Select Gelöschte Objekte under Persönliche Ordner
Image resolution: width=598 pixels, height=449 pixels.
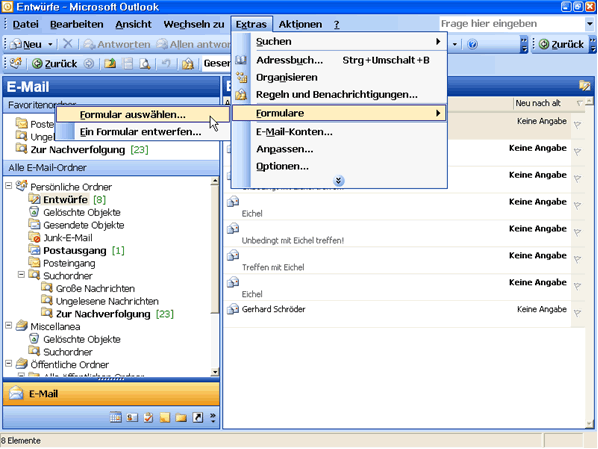click(x=75, y=212)
